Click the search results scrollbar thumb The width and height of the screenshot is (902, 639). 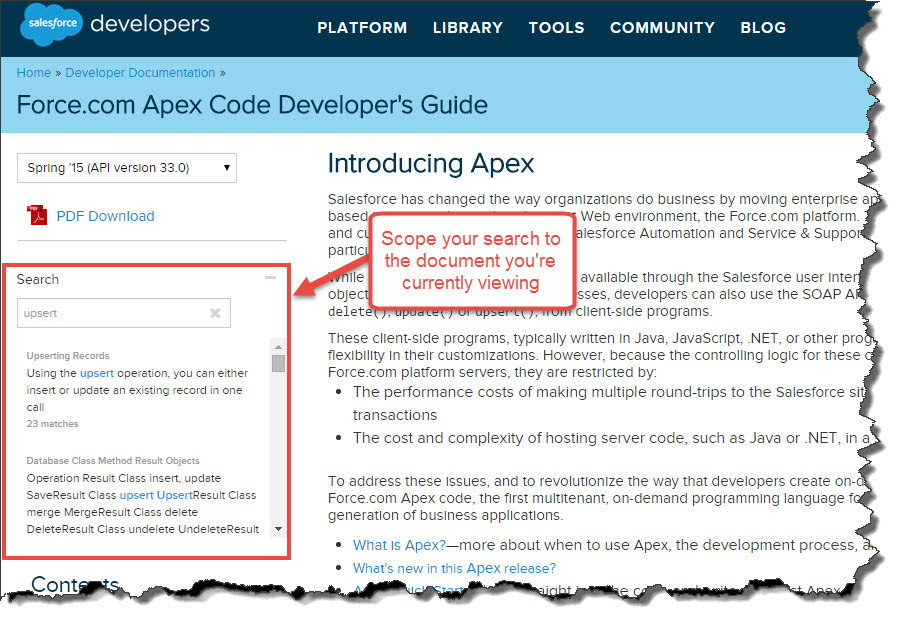(278, 363)
